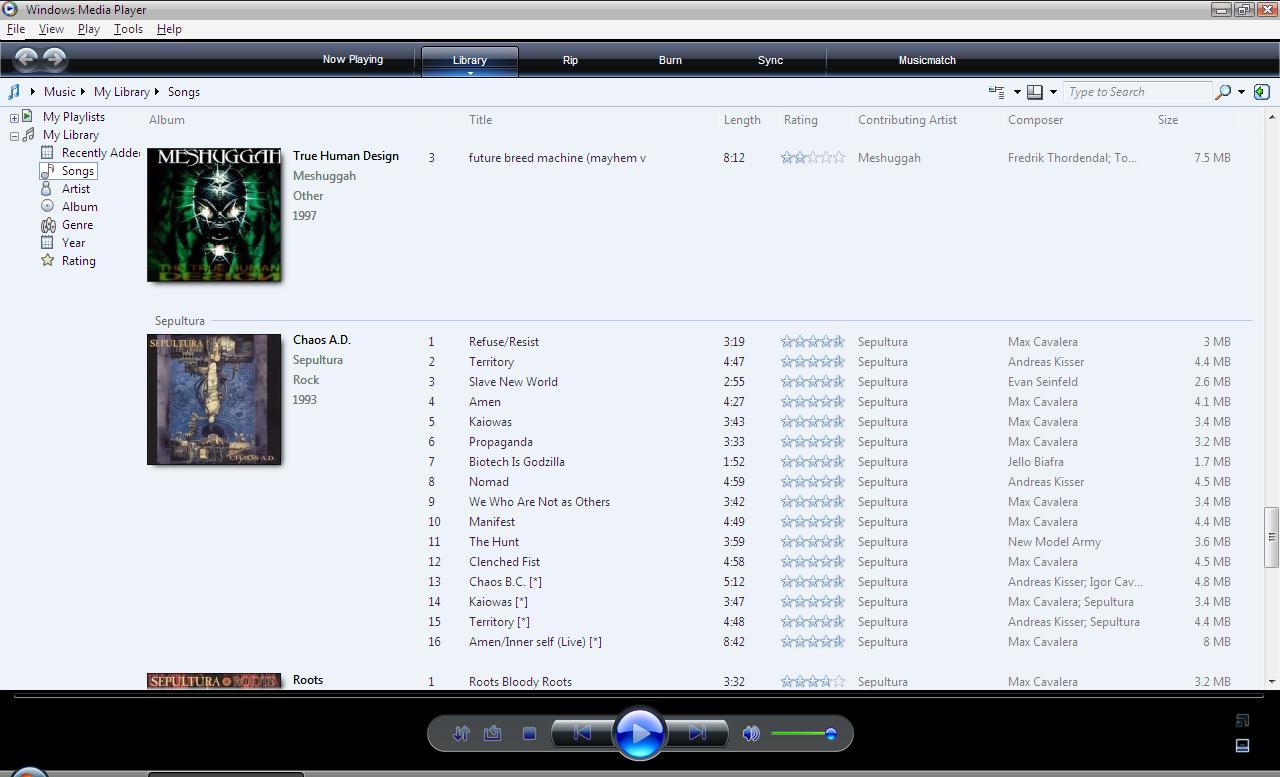Click the Forward arrow navigation button
This screenshot has width=1280, height=777.
(55, 59)
